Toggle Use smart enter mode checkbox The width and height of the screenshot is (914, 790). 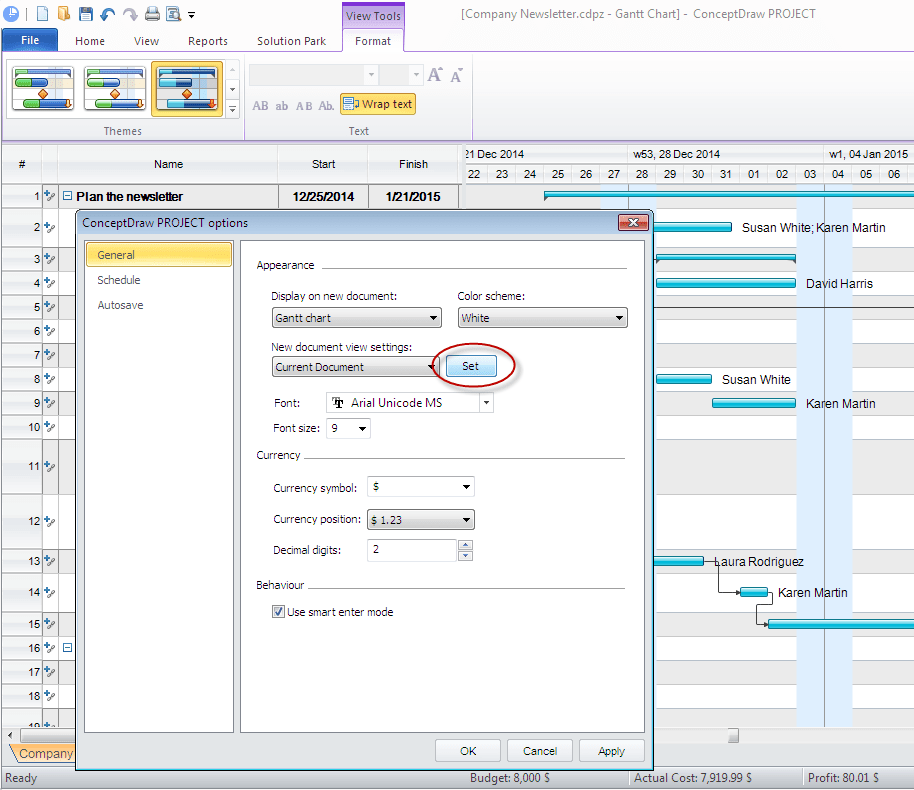coord(279,612)
